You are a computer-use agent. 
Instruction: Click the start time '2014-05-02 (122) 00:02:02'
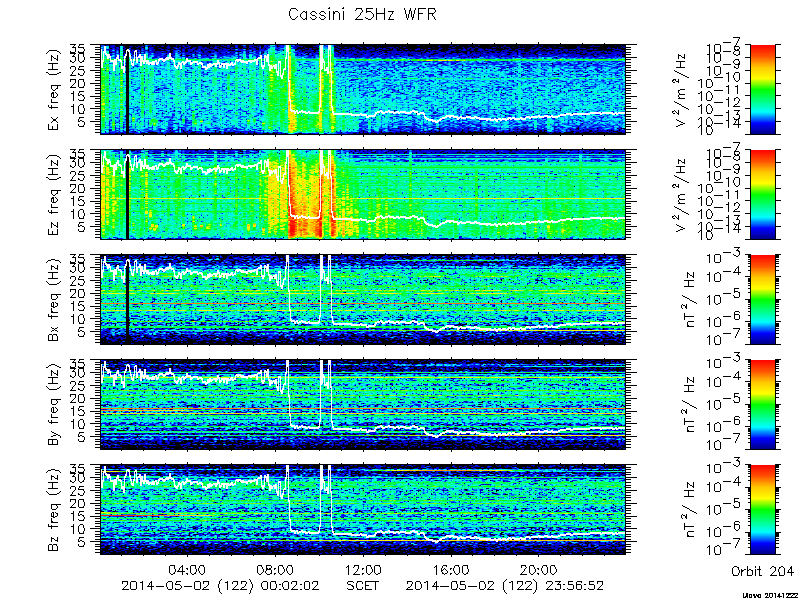click(x=220, y=585)
